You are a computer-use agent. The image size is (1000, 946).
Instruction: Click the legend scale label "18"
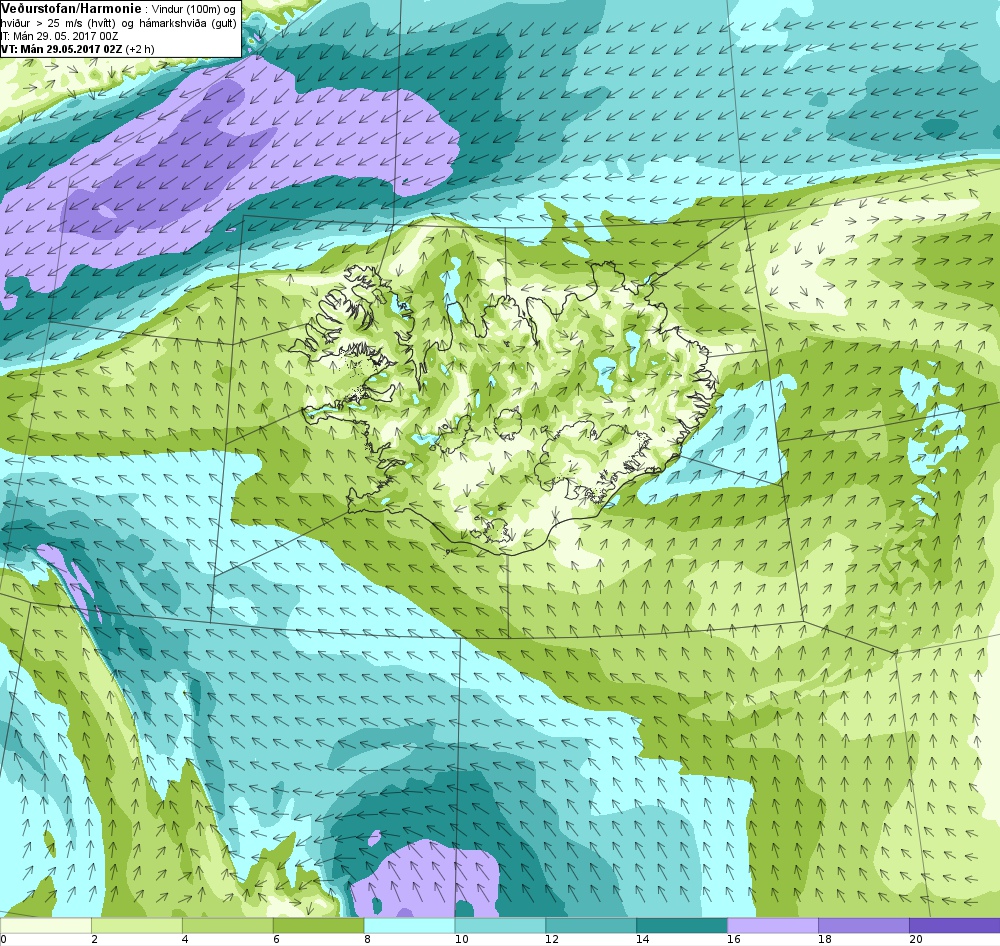pos(825,939)
